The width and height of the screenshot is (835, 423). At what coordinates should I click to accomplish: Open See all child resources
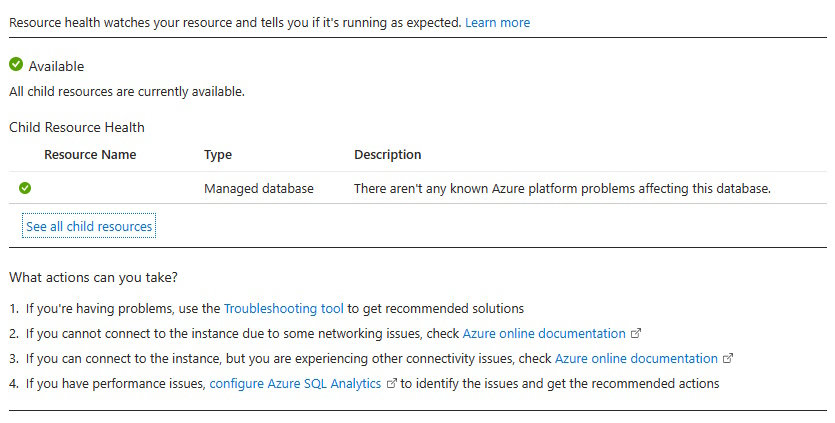(89, 227)
